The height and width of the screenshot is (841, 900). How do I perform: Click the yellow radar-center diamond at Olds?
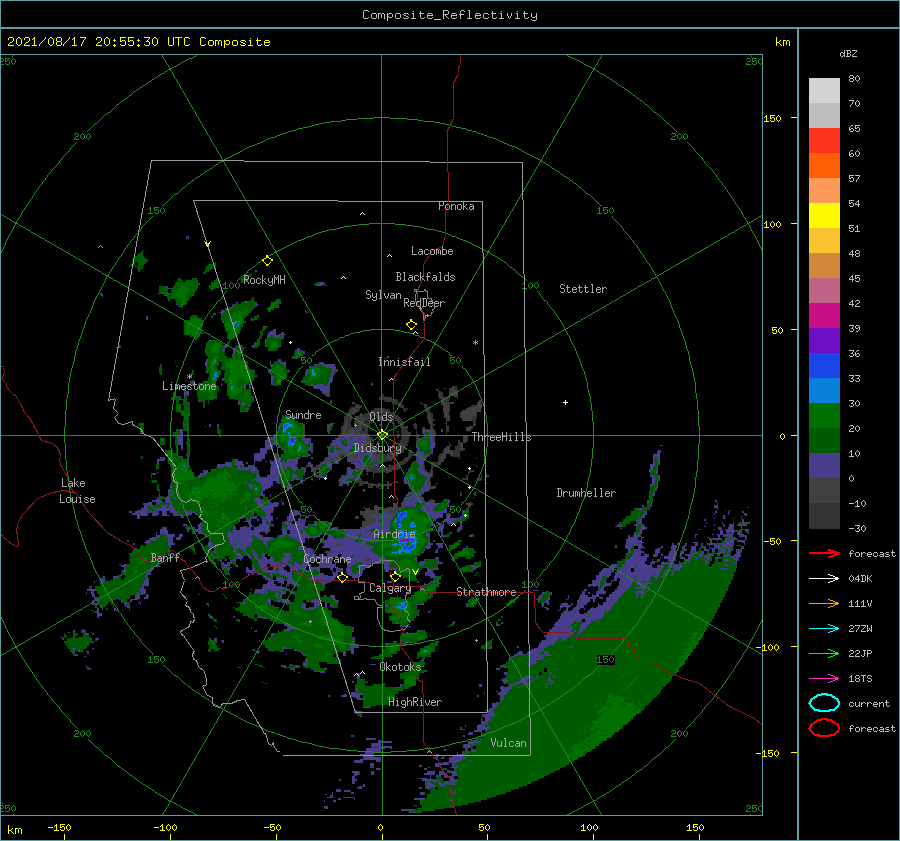click(382, 435)
